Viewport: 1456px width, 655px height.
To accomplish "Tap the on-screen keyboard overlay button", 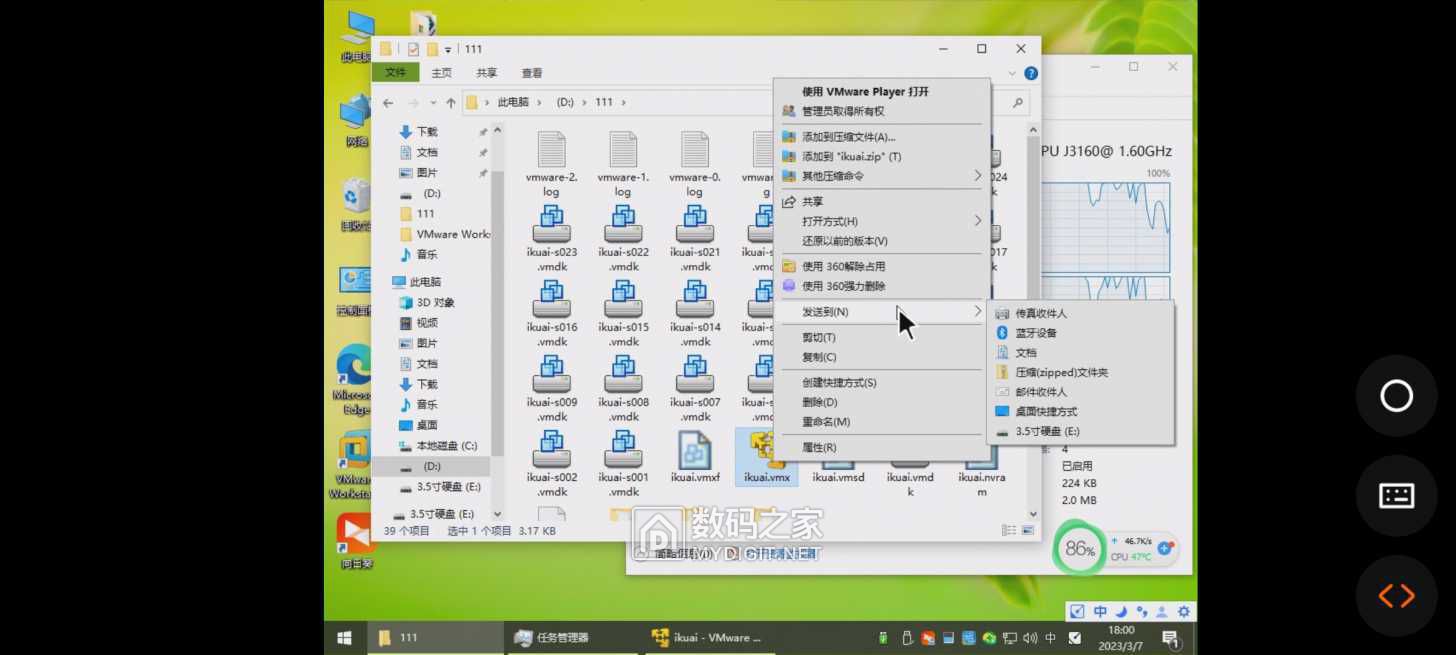I will pyautogui.click(x=1396, y=495).
